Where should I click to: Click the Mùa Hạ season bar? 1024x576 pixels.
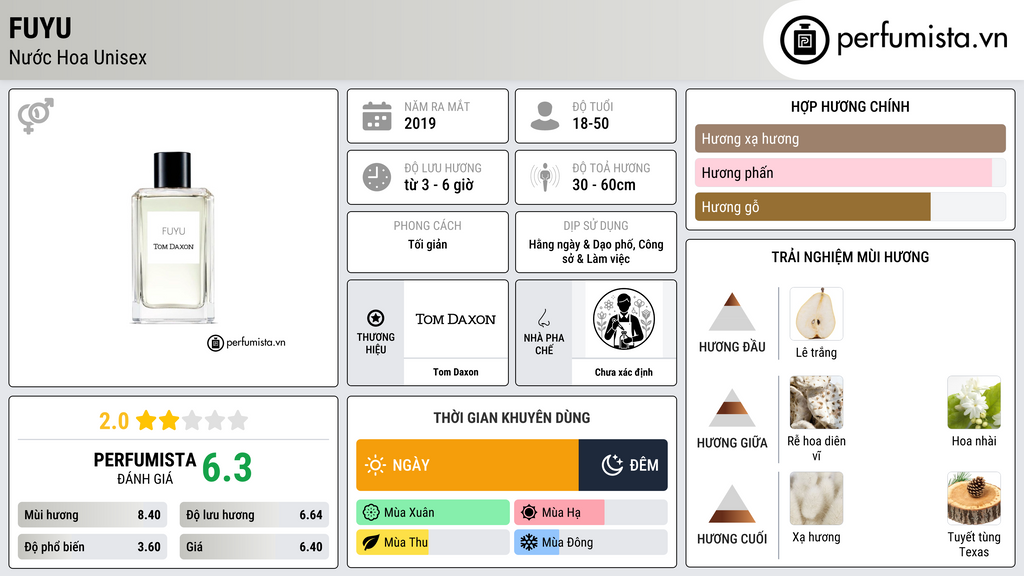point(591,513)
